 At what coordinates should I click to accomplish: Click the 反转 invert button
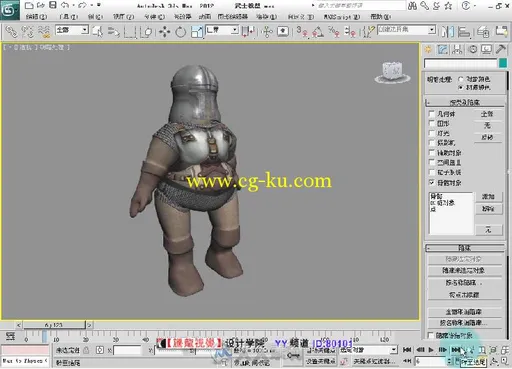click(x=487, y=137)
